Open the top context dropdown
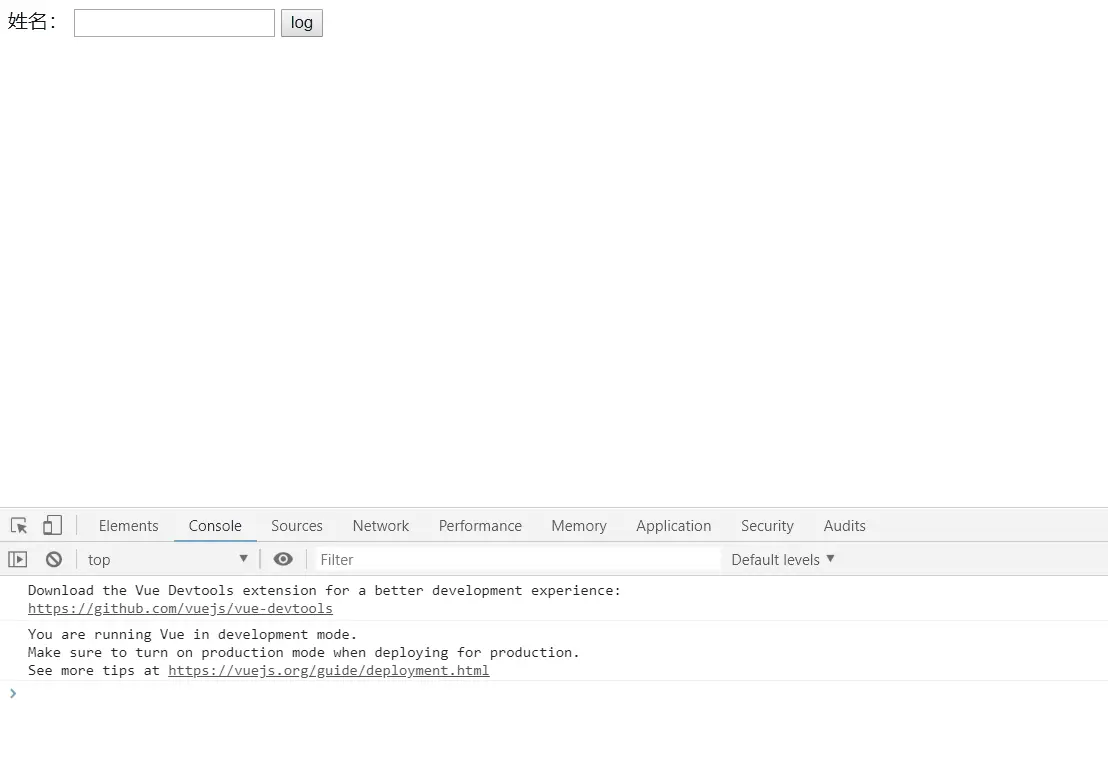Viewport: 1108px width, 773px height. 167,560
